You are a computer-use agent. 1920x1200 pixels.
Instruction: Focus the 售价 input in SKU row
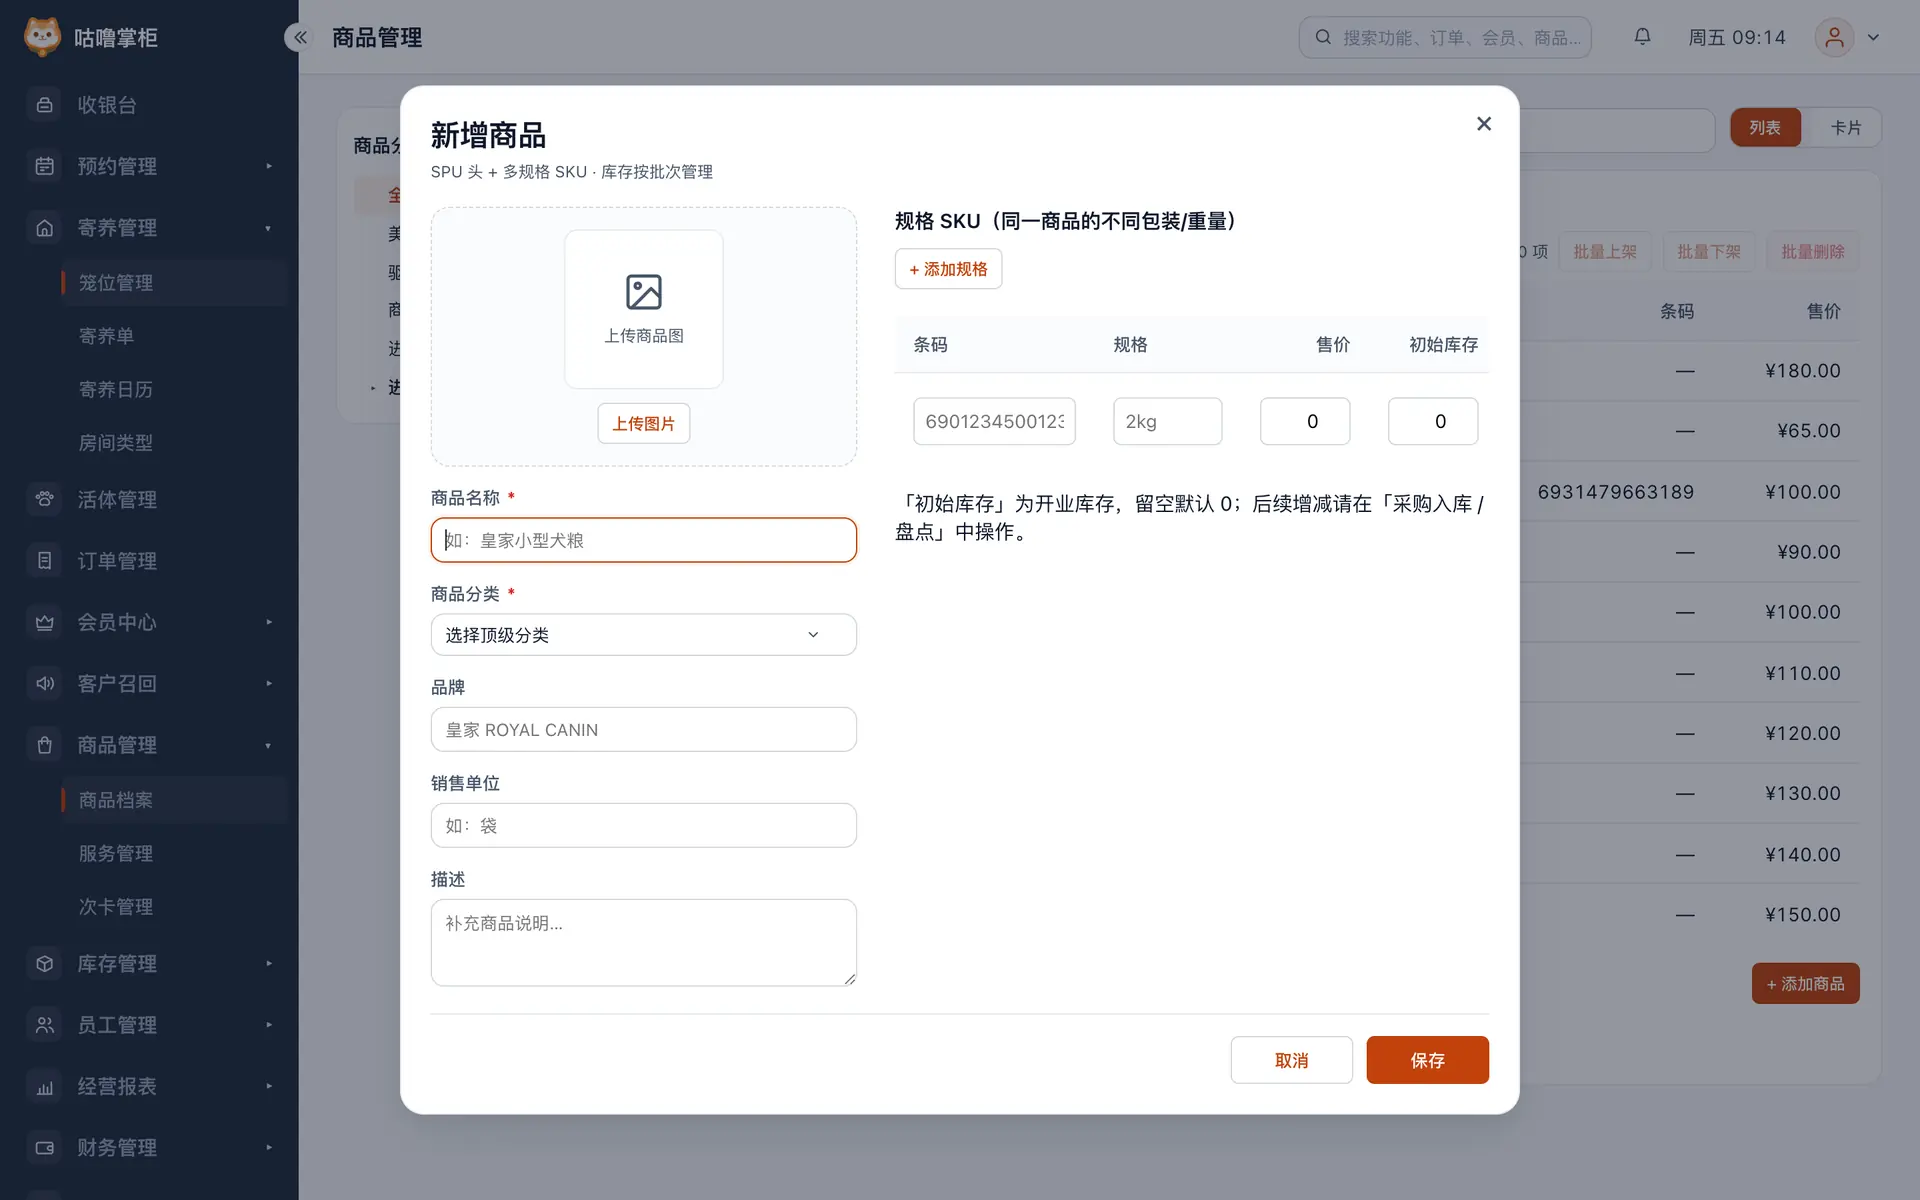tap(1305, 421)
